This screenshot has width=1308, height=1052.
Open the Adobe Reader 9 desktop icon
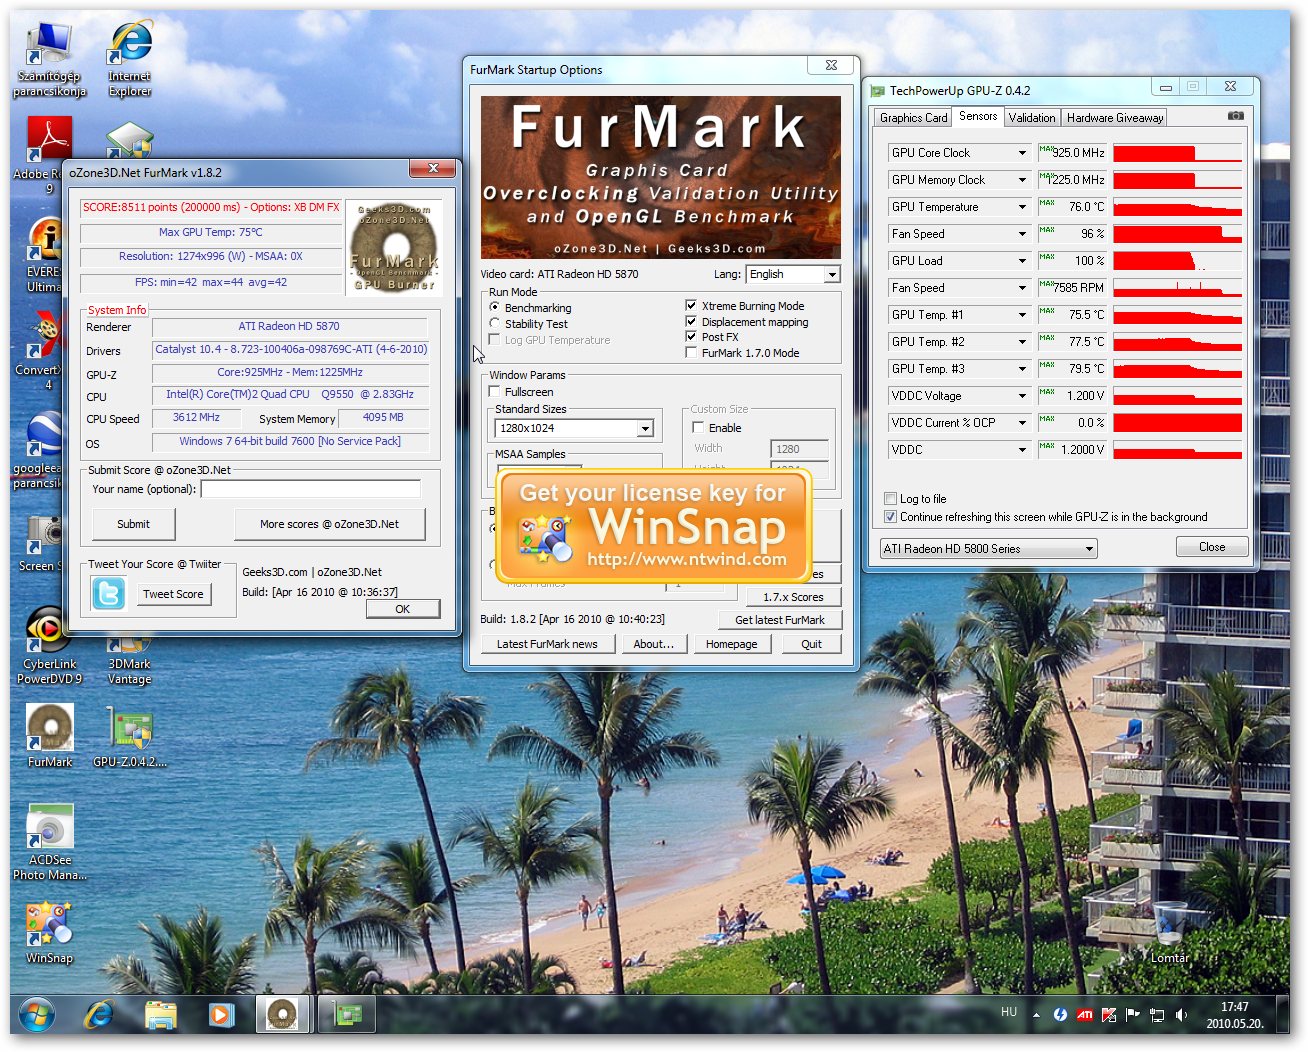point(48,155)
